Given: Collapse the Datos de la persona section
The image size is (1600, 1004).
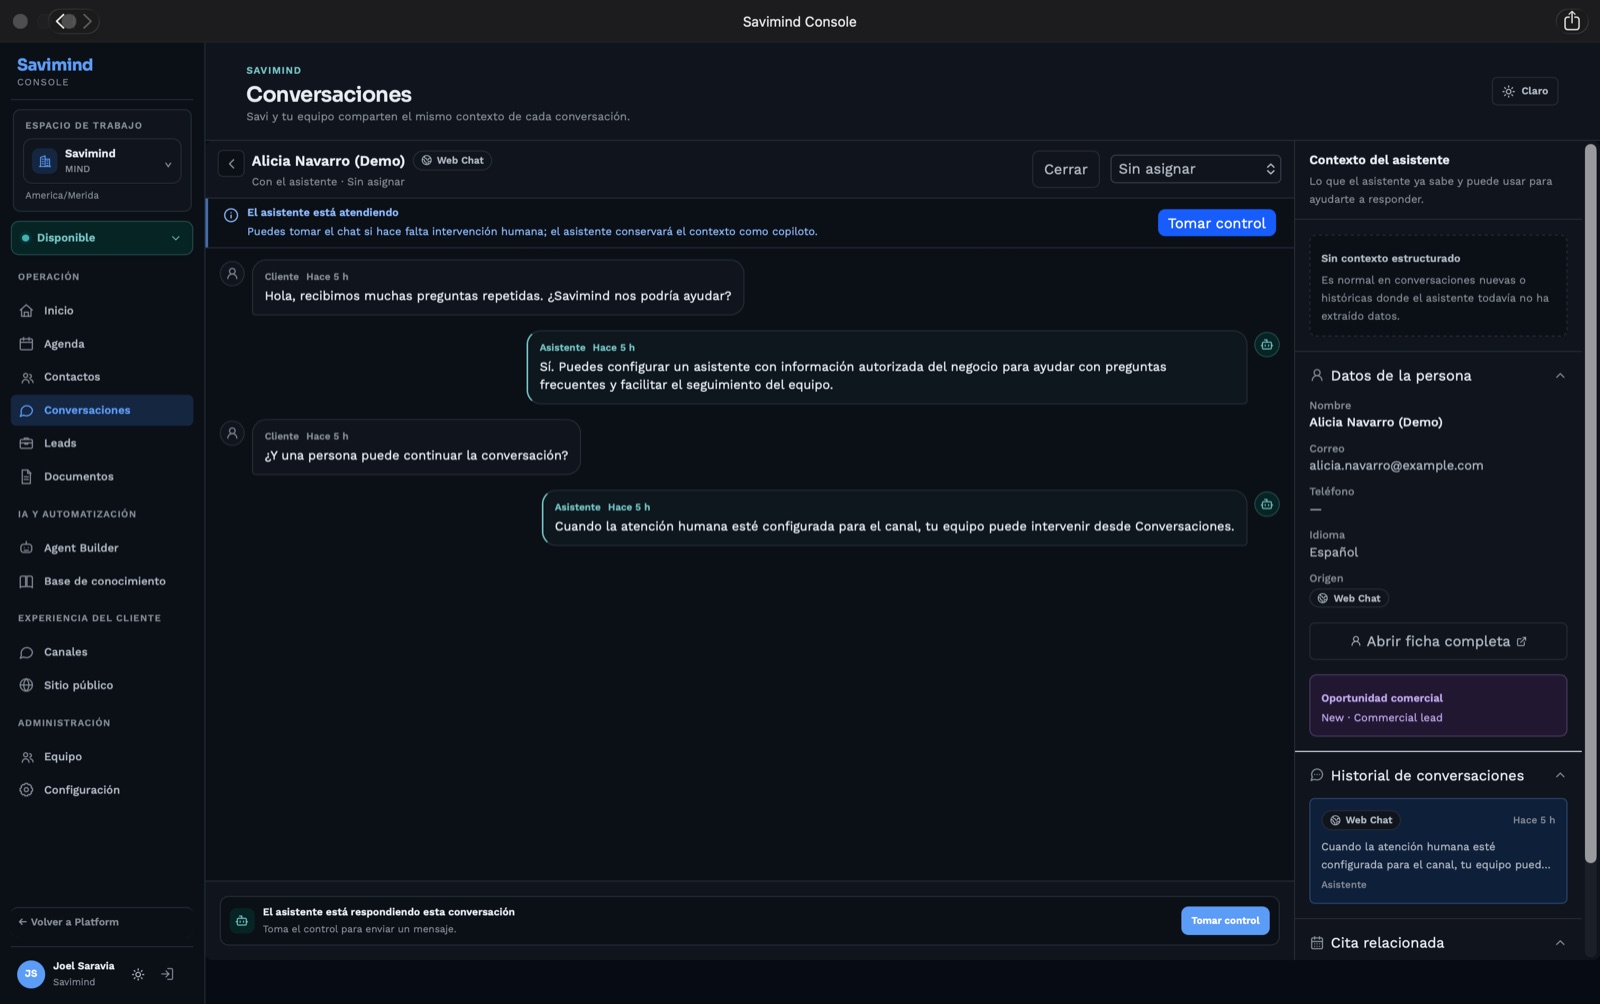Looking at the screenshot, I should [1560, 376].
